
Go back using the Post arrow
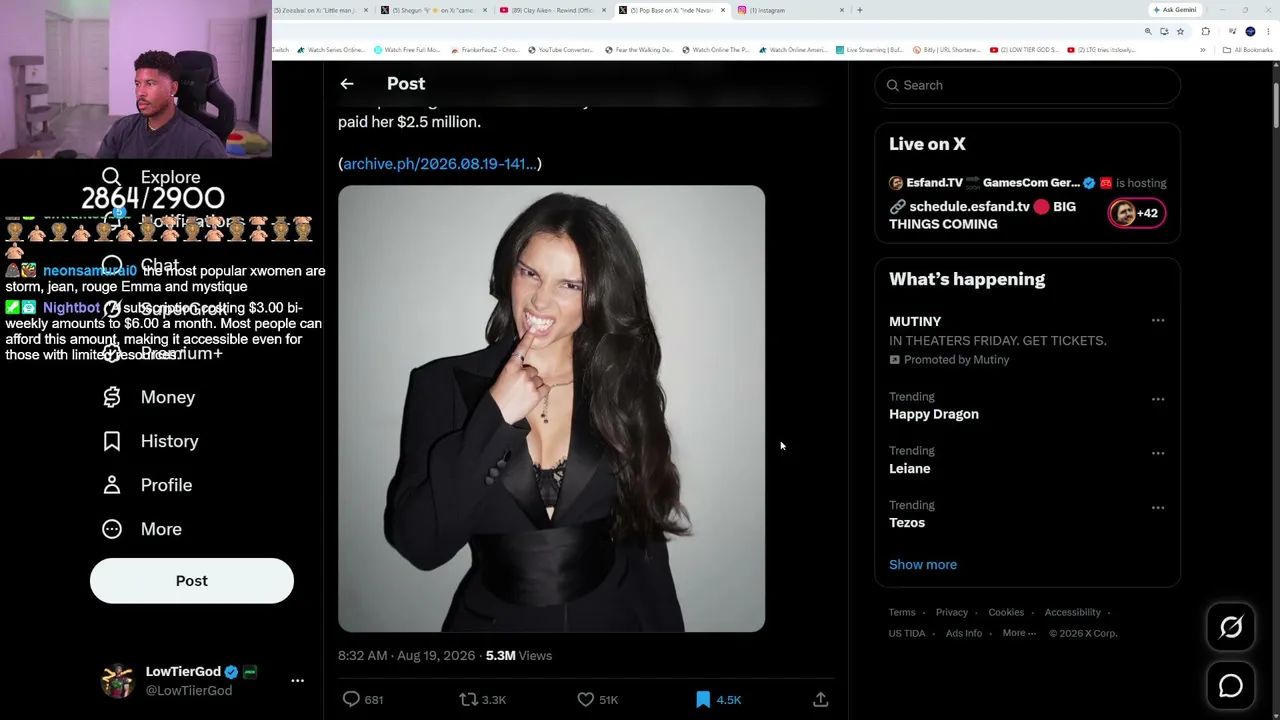pos(347,84)
